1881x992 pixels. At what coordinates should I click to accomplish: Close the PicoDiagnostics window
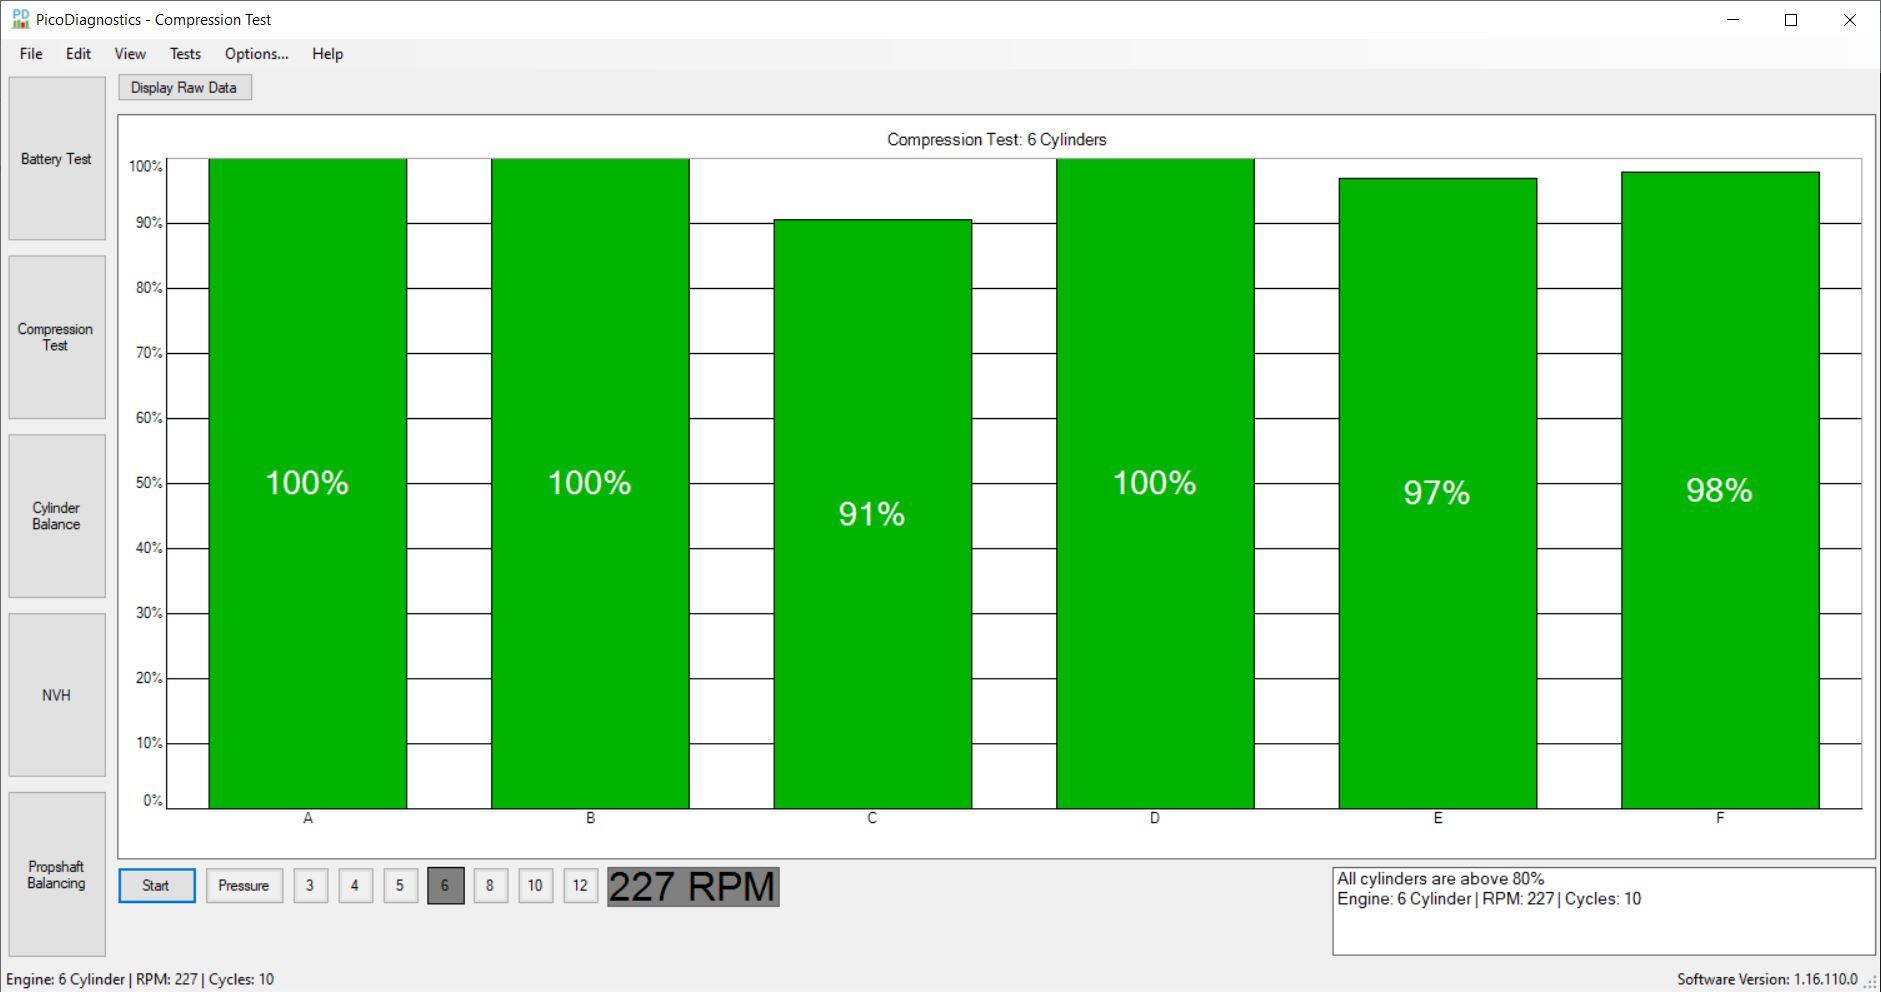[x=1850, y=20]
